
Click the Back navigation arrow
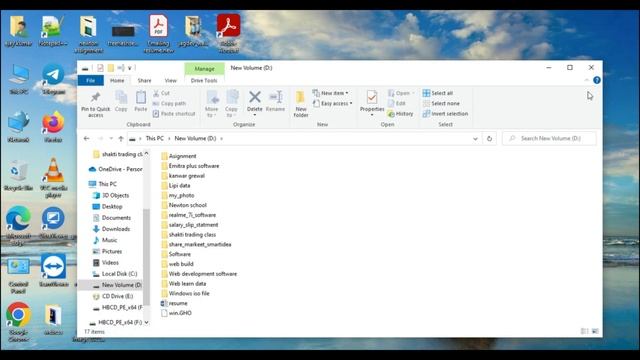pos(87,138)
